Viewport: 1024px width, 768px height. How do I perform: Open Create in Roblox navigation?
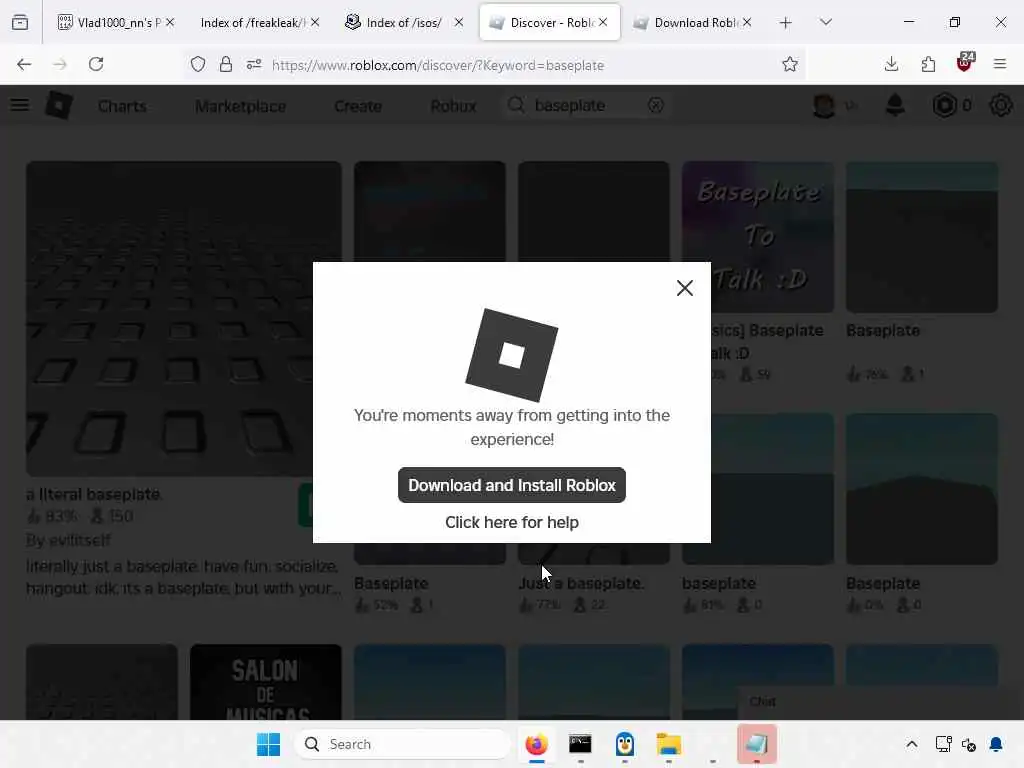pyautogui.click(x=358, y=106)
